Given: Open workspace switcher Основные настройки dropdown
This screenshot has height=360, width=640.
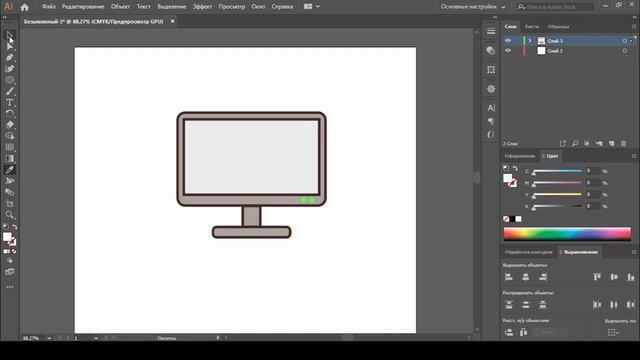Looking at the screenshot, I should point(473,7).
